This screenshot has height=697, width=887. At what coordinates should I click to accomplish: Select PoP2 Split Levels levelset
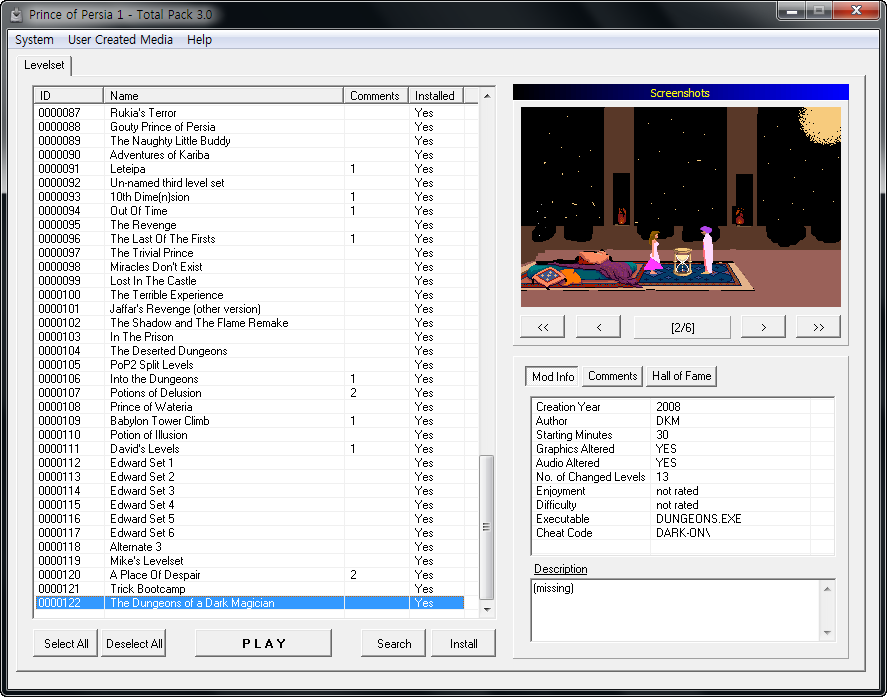(x=249, y=365)
